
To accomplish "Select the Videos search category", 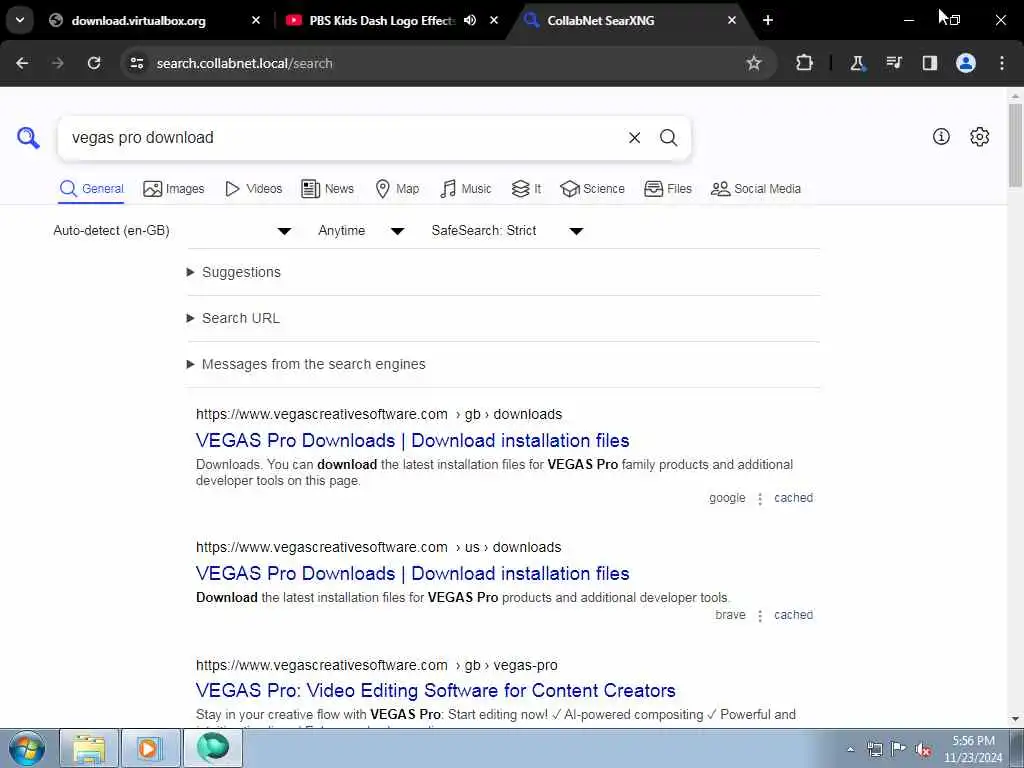I will [x=253, y=189].
